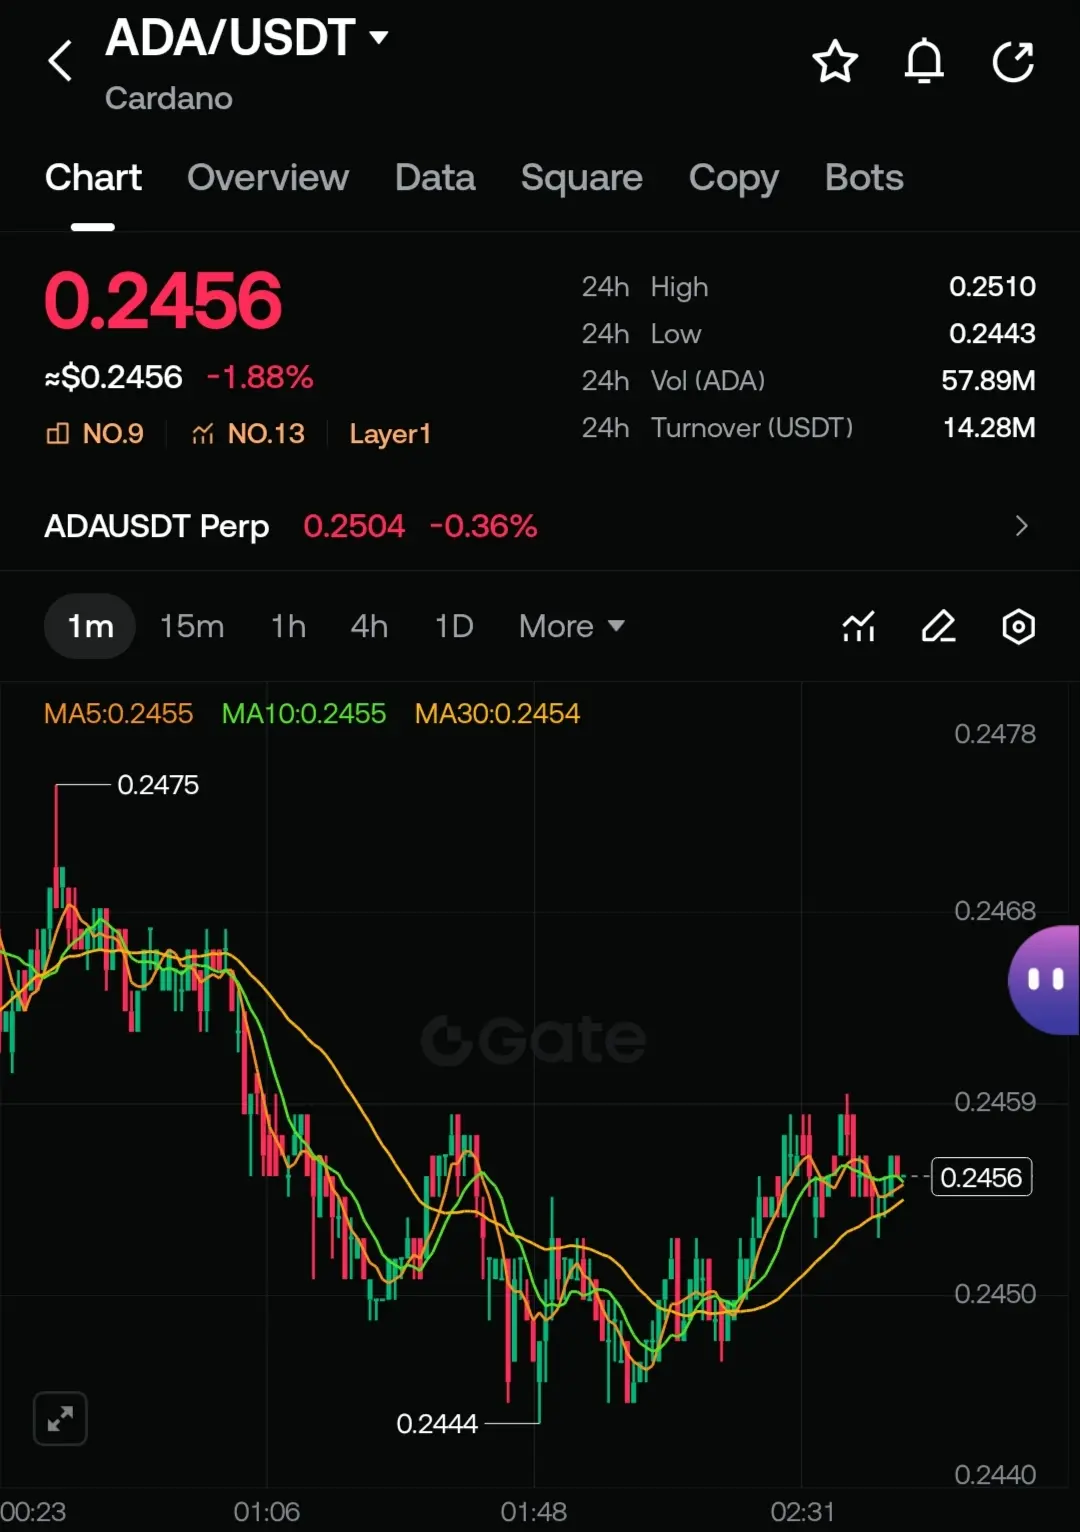Tap the 0.2450 price axis label
The width and height of the screenshot is (1080, 1532).
[x=995, y=1294]
